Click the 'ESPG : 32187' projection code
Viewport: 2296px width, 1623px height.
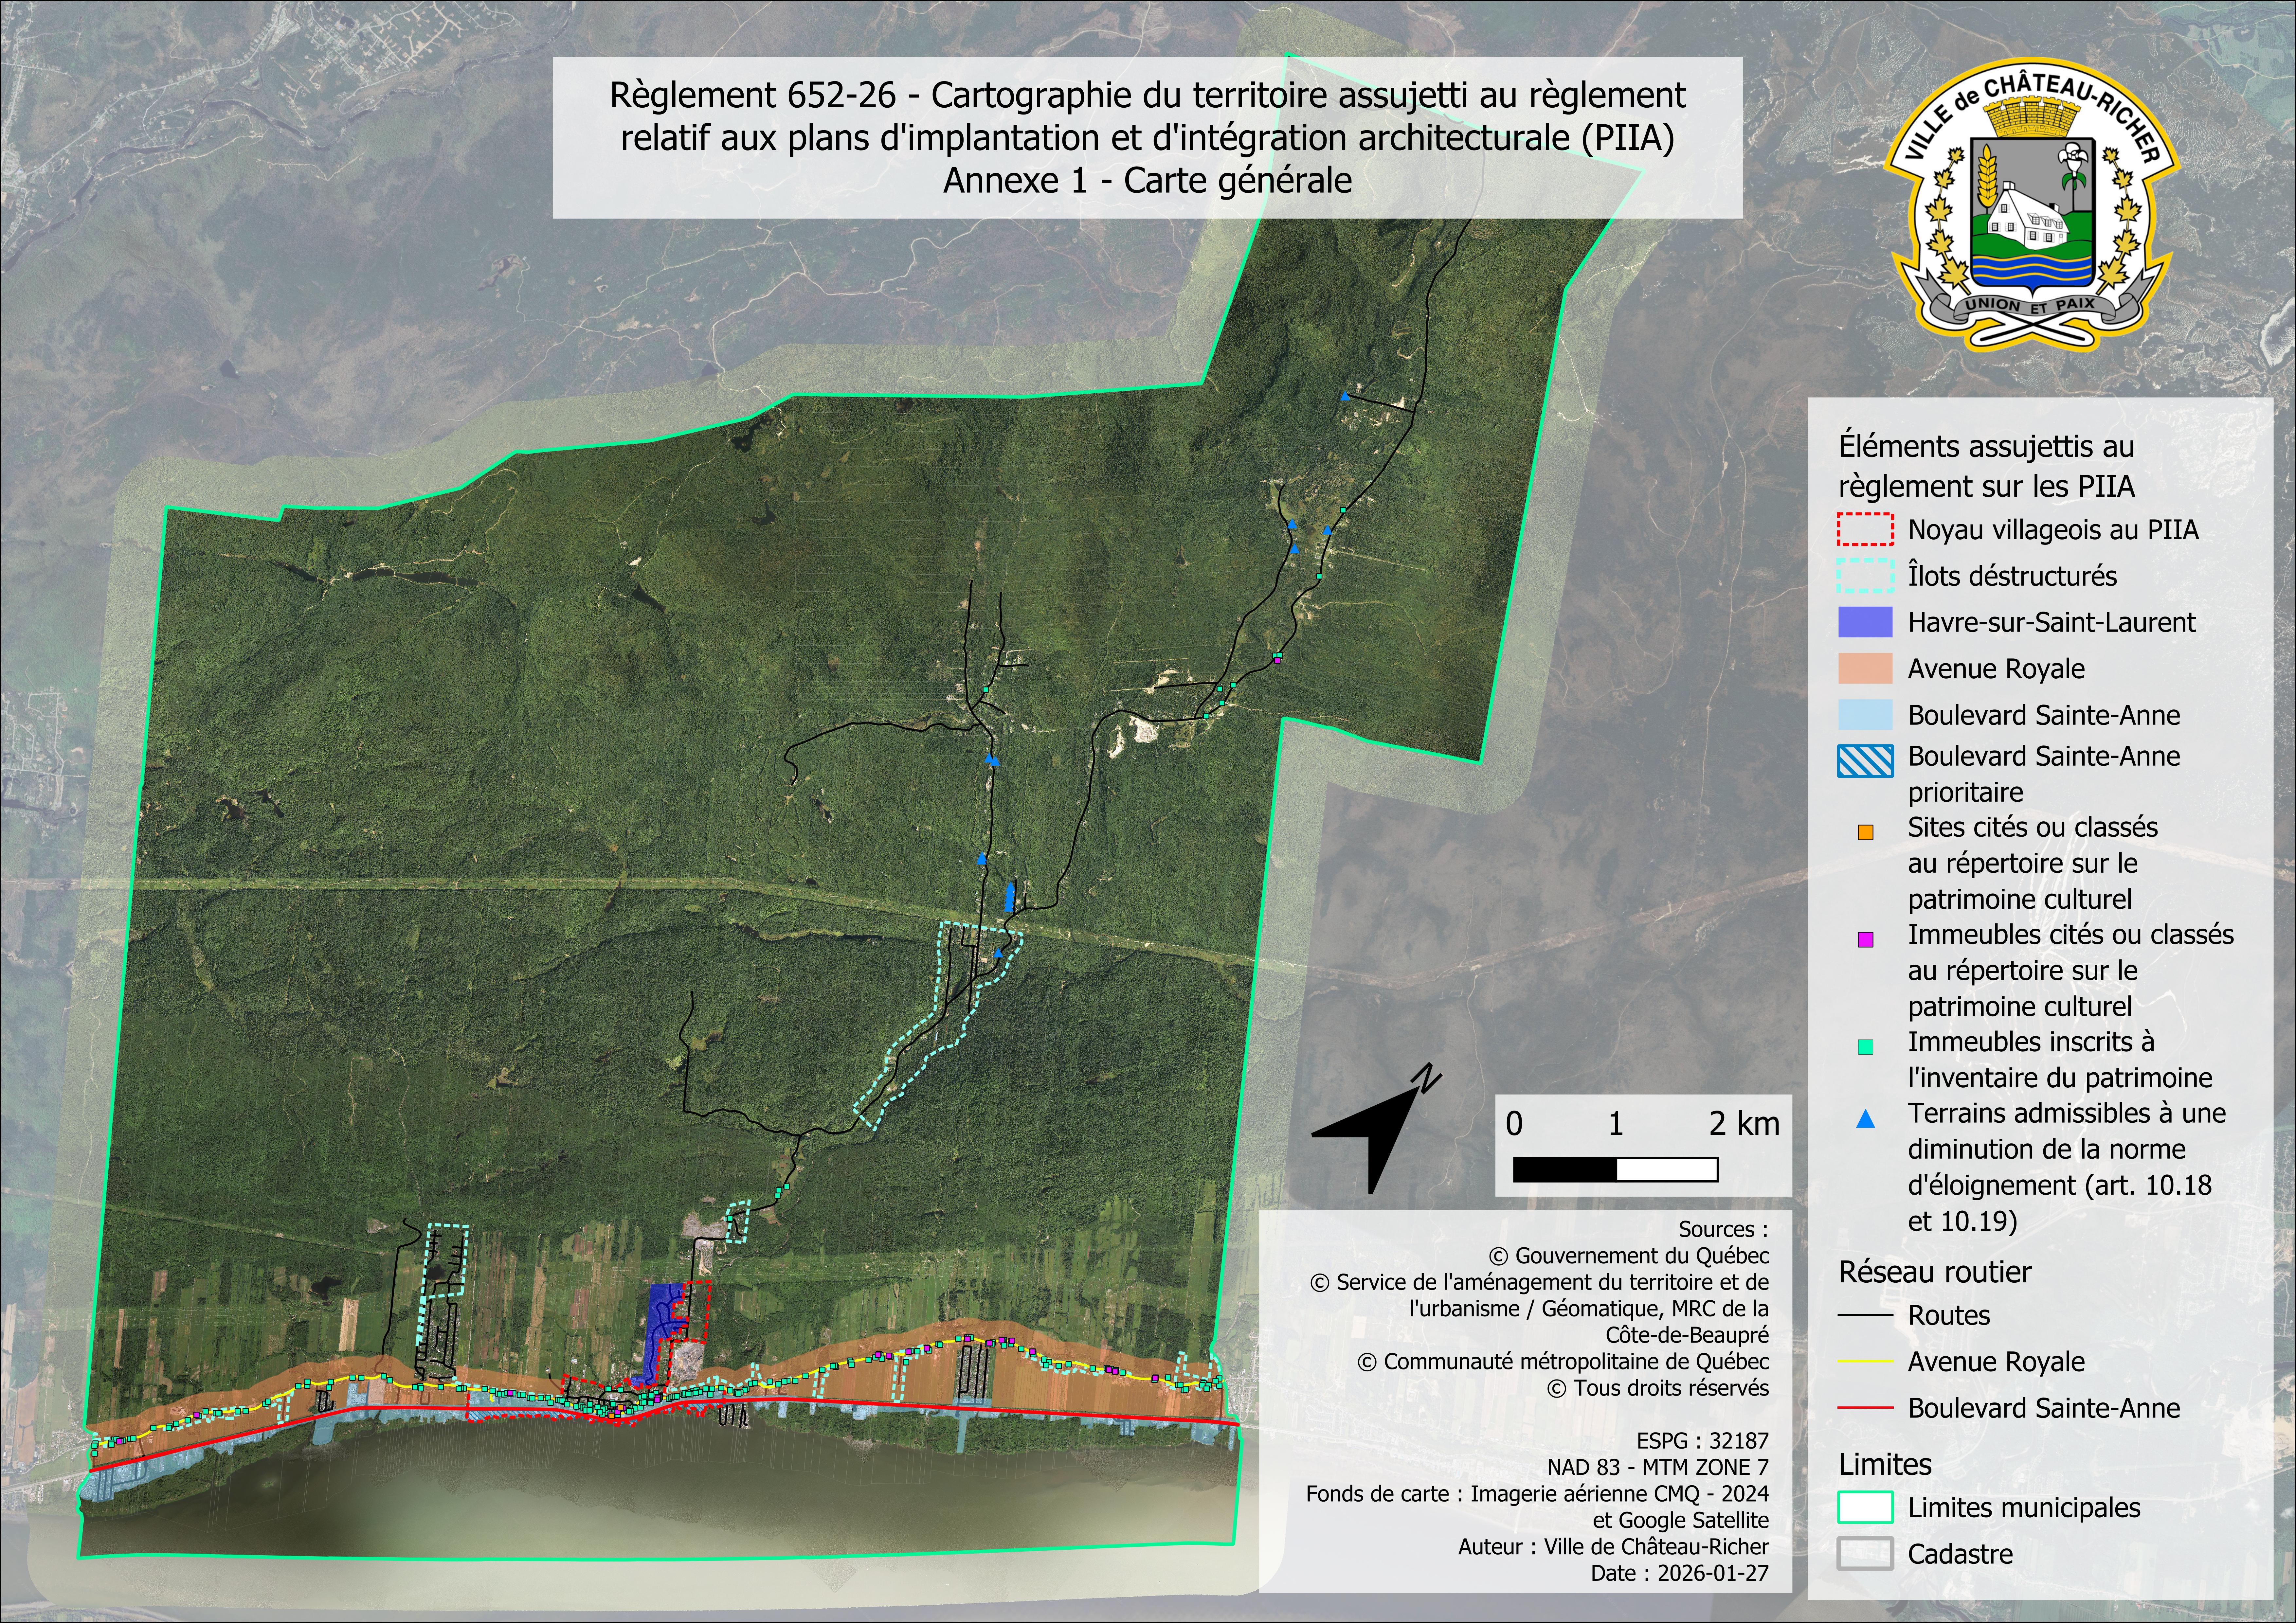1703,1441
